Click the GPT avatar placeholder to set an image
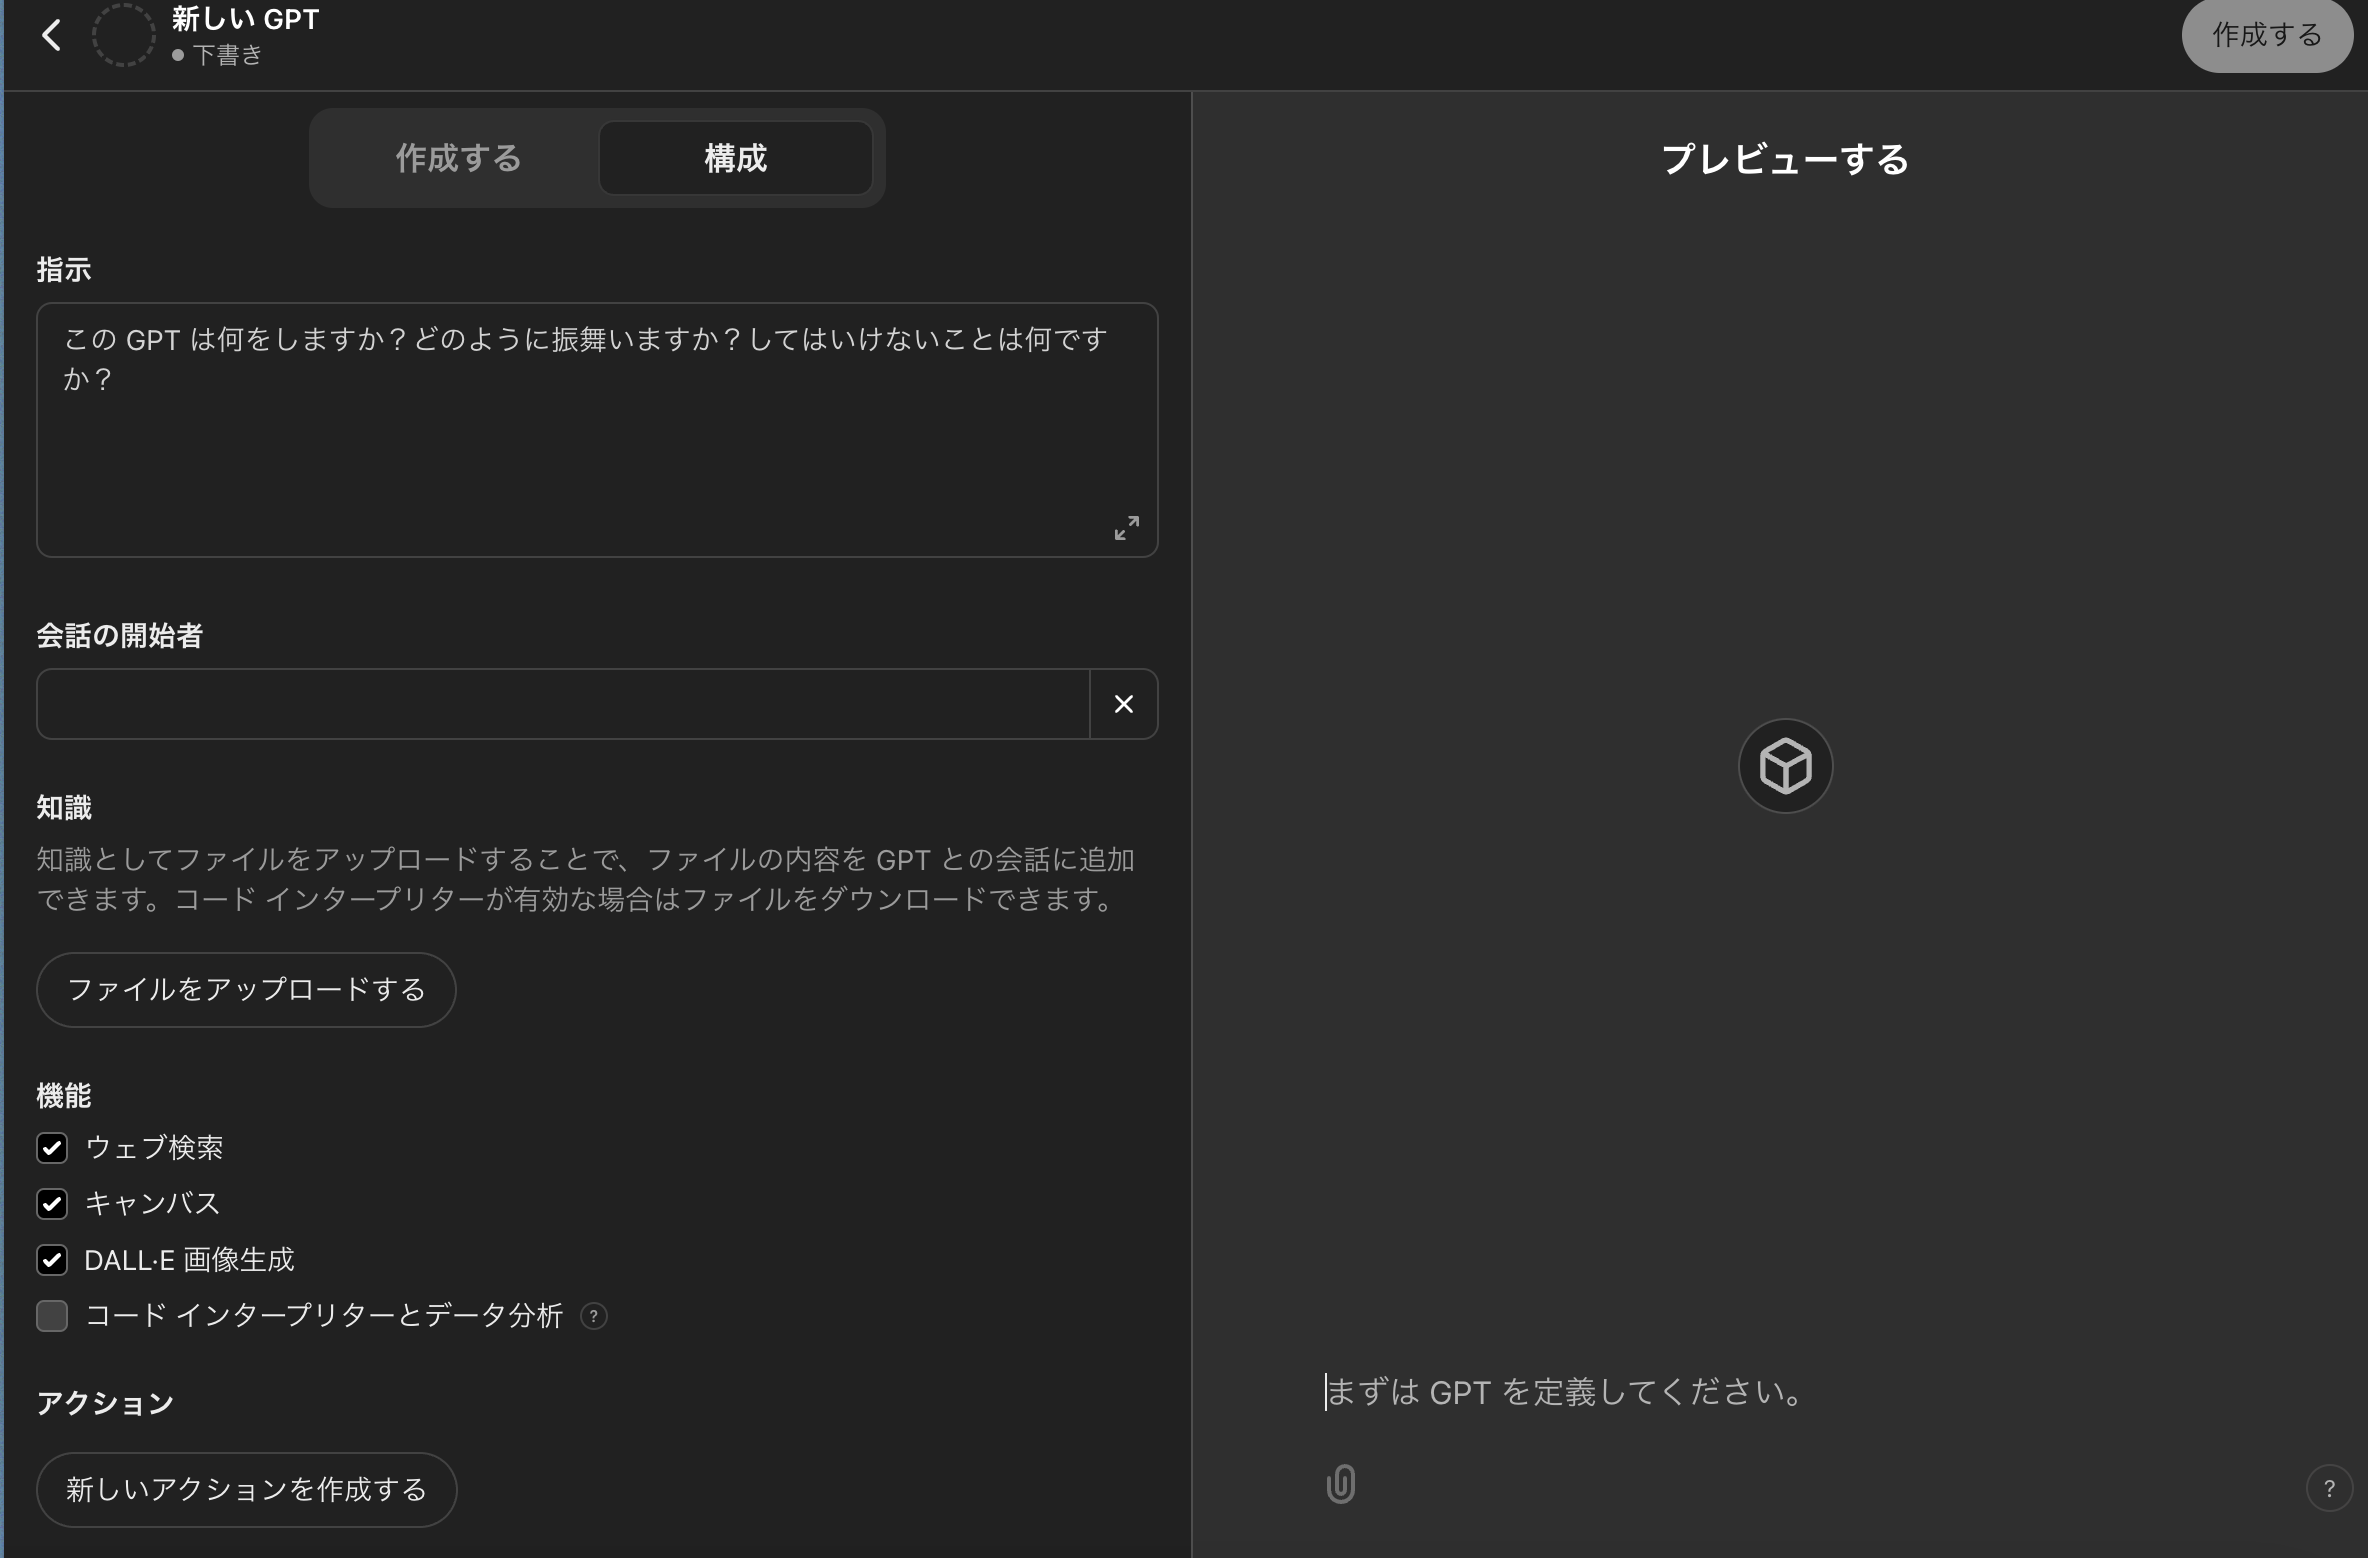This screenshot has width=2368, height=1558. point(122,34)
